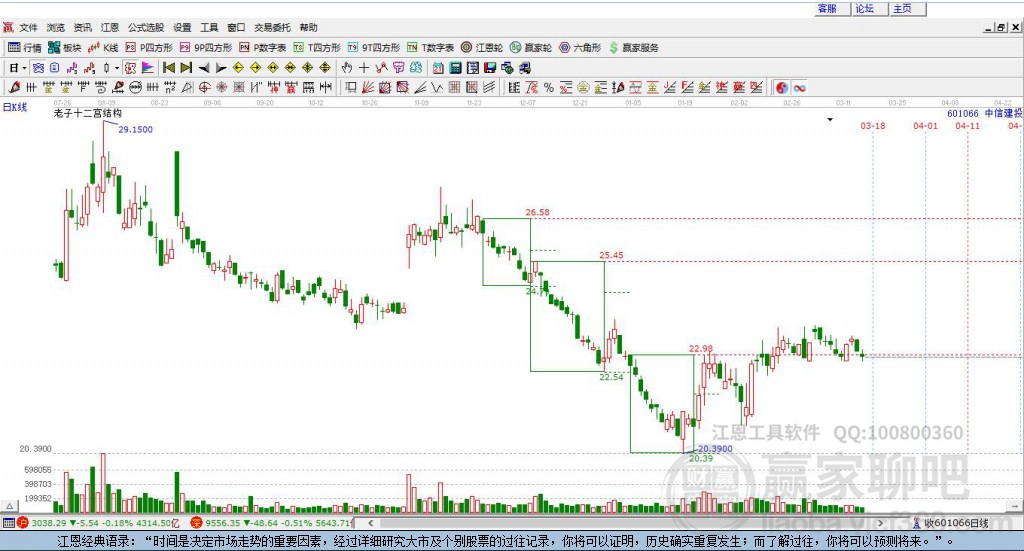
Task: Step chart left with black arrow
Action: click(204, 68)
